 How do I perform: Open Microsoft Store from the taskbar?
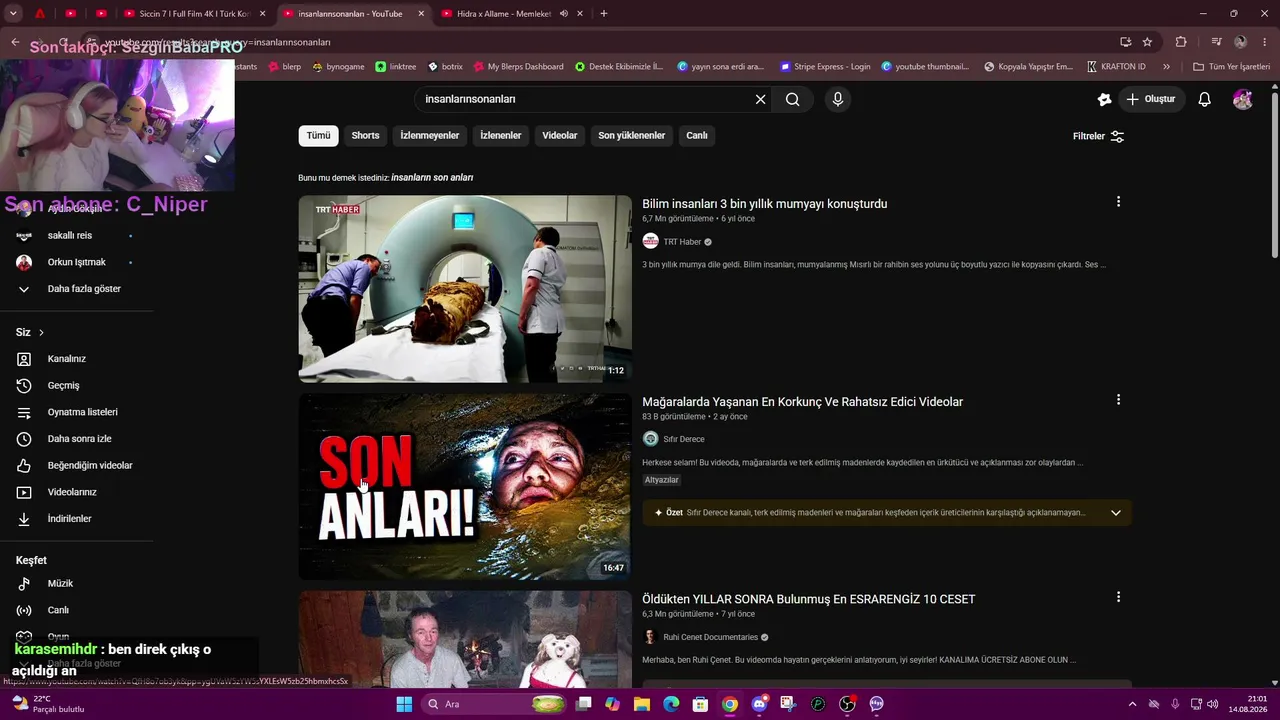pos(701,704)
